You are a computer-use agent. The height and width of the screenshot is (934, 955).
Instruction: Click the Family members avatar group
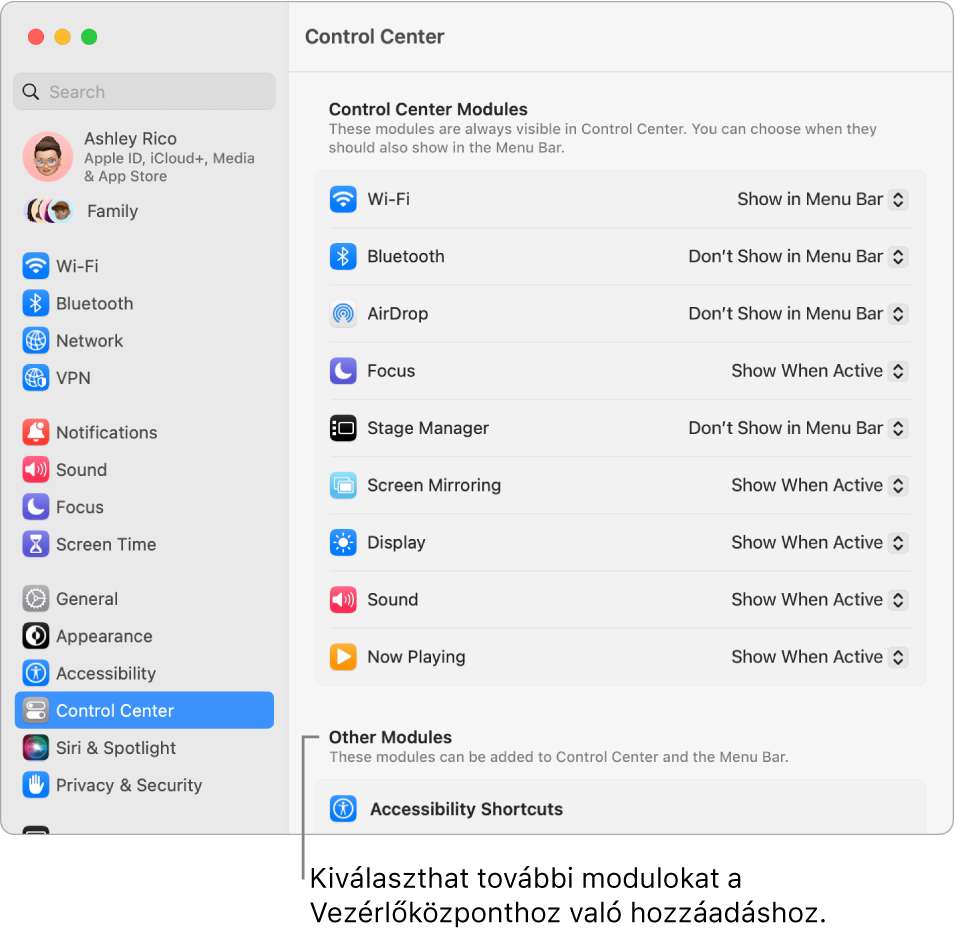coord(49,211)
